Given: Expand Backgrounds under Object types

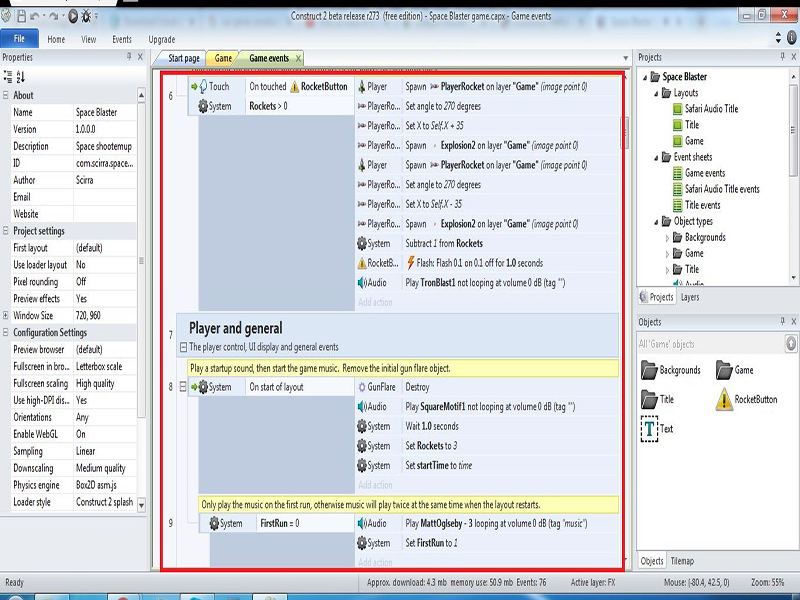Looking at the screenshot, I should click(x=667, y=238).
